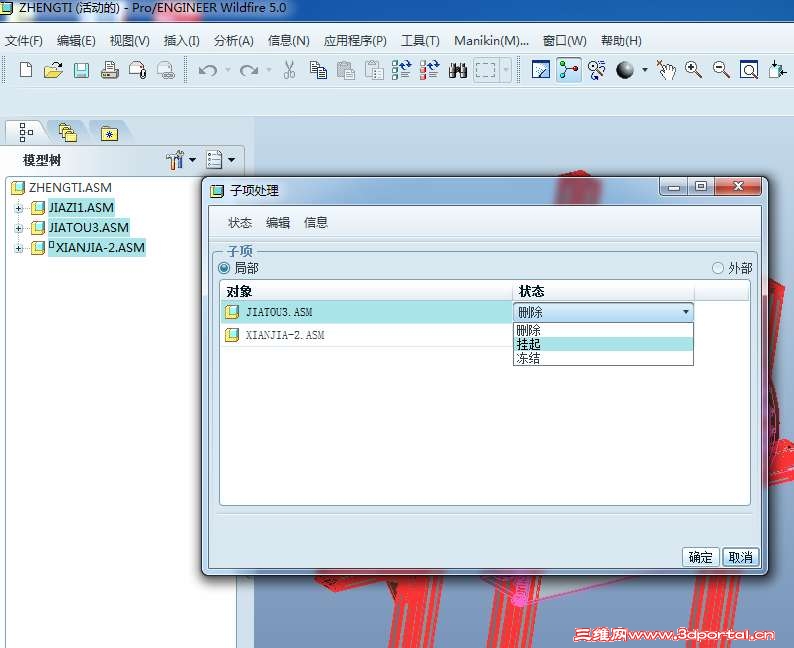Select the 局部 radio button
Image resolution: width=794 pixels, height=648 pixels.
tap(223, 268)
